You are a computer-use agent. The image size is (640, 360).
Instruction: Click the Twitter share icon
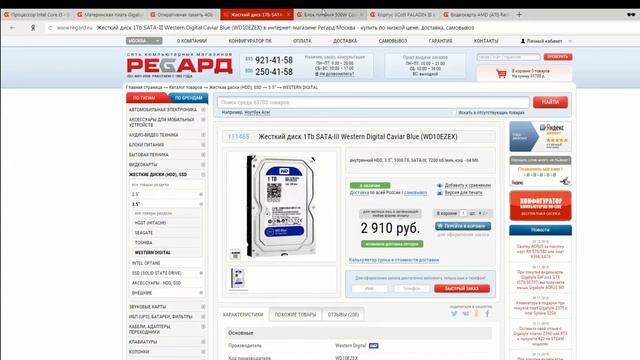click(x=454, y=313)
